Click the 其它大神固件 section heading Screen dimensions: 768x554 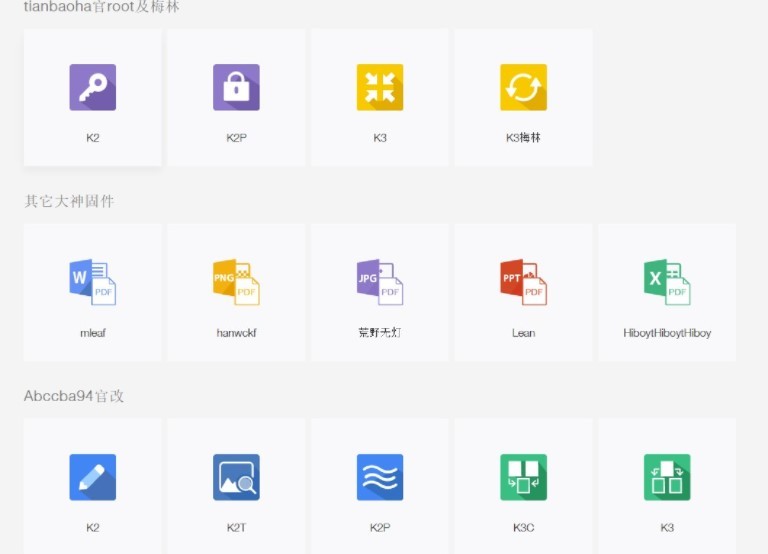point(69,201)
